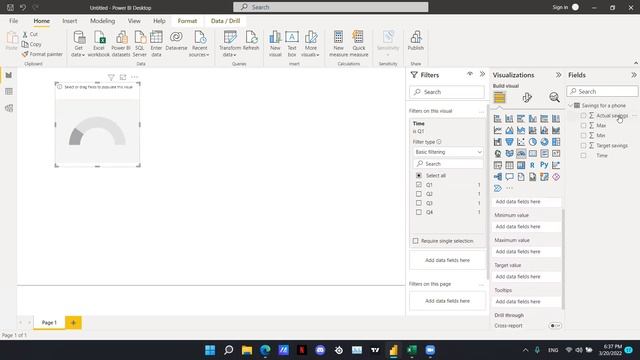The width and height of the screenshot is (640, 360).
Task: Select the R script visual
Action: click(533, 165)
